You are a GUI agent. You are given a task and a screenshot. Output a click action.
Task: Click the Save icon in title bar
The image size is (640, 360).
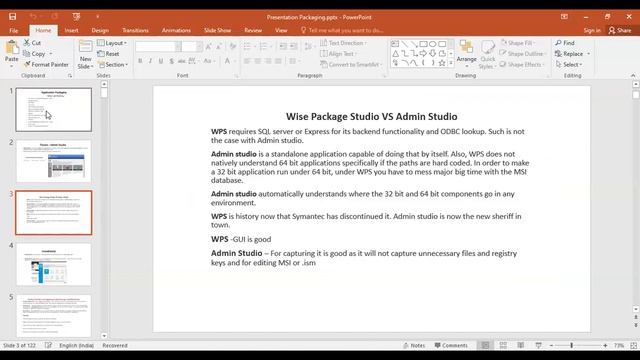coord(13,17)
